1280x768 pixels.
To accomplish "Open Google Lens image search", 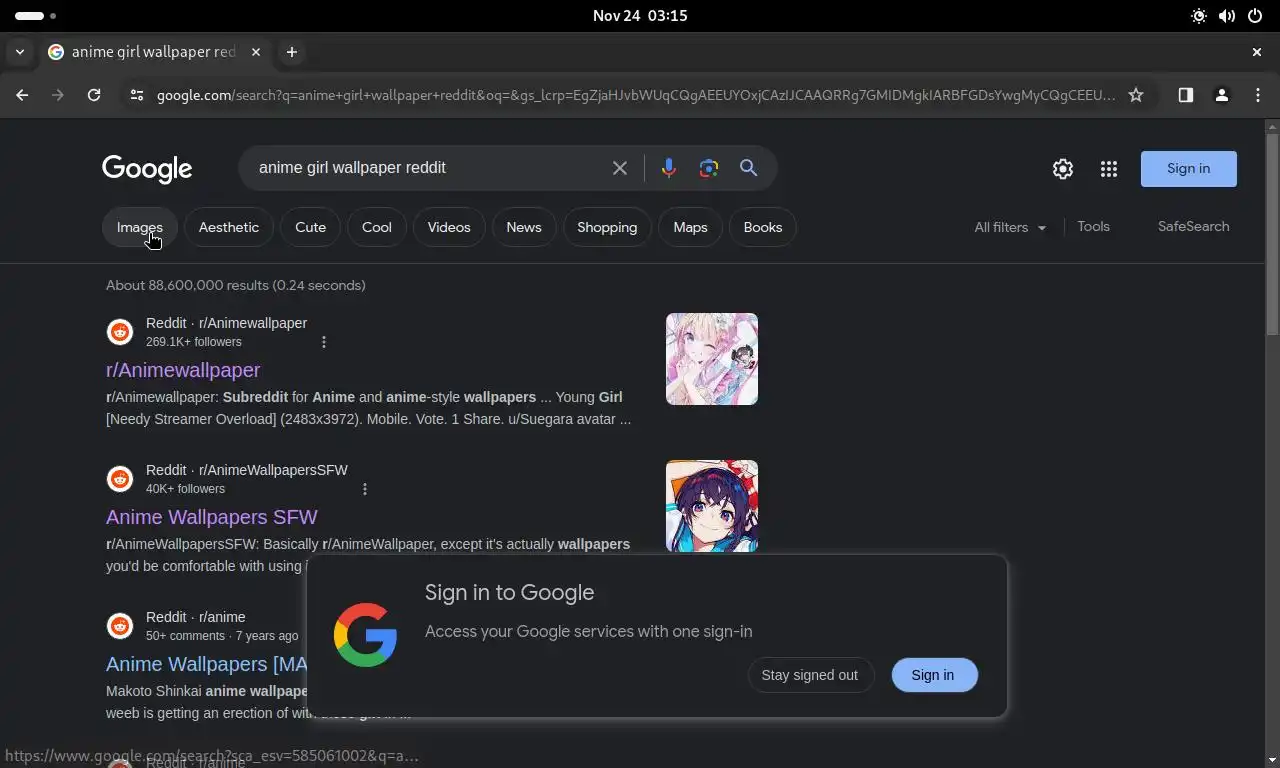I will 709,168.
